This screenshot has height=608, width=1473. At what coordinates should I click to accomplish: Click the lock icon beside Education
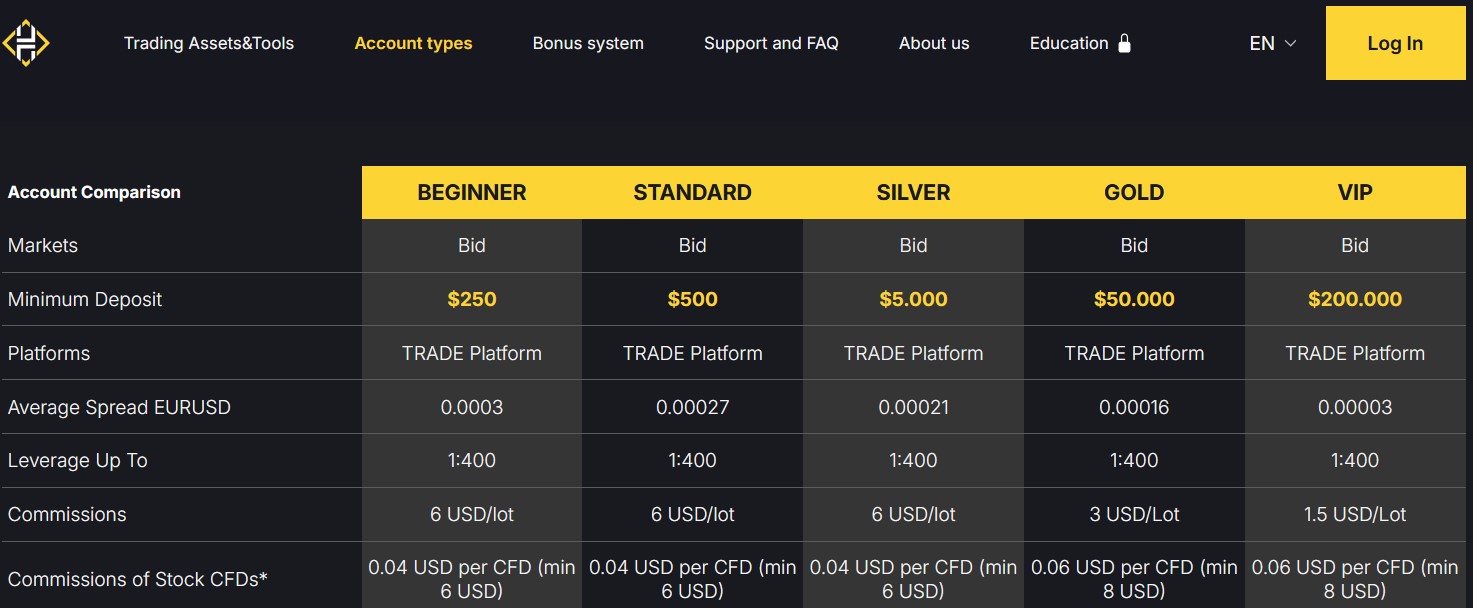[x=1124, y=43]
